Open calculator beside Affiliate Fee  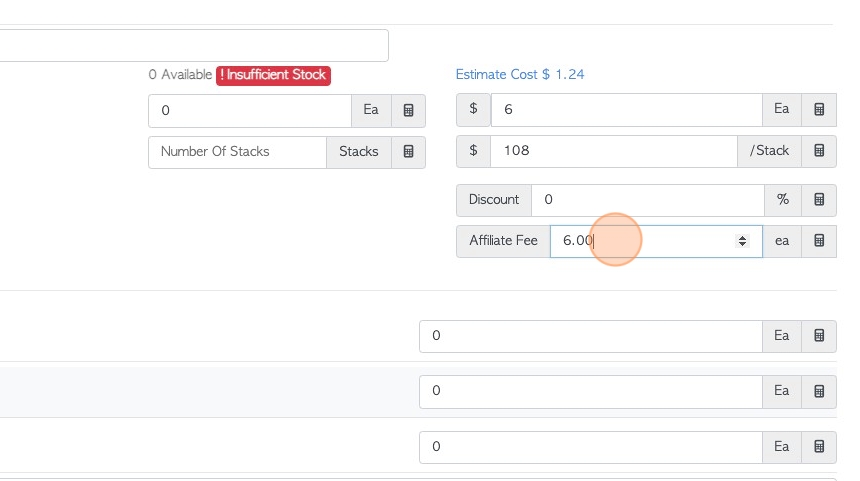(x=819, y=241)
